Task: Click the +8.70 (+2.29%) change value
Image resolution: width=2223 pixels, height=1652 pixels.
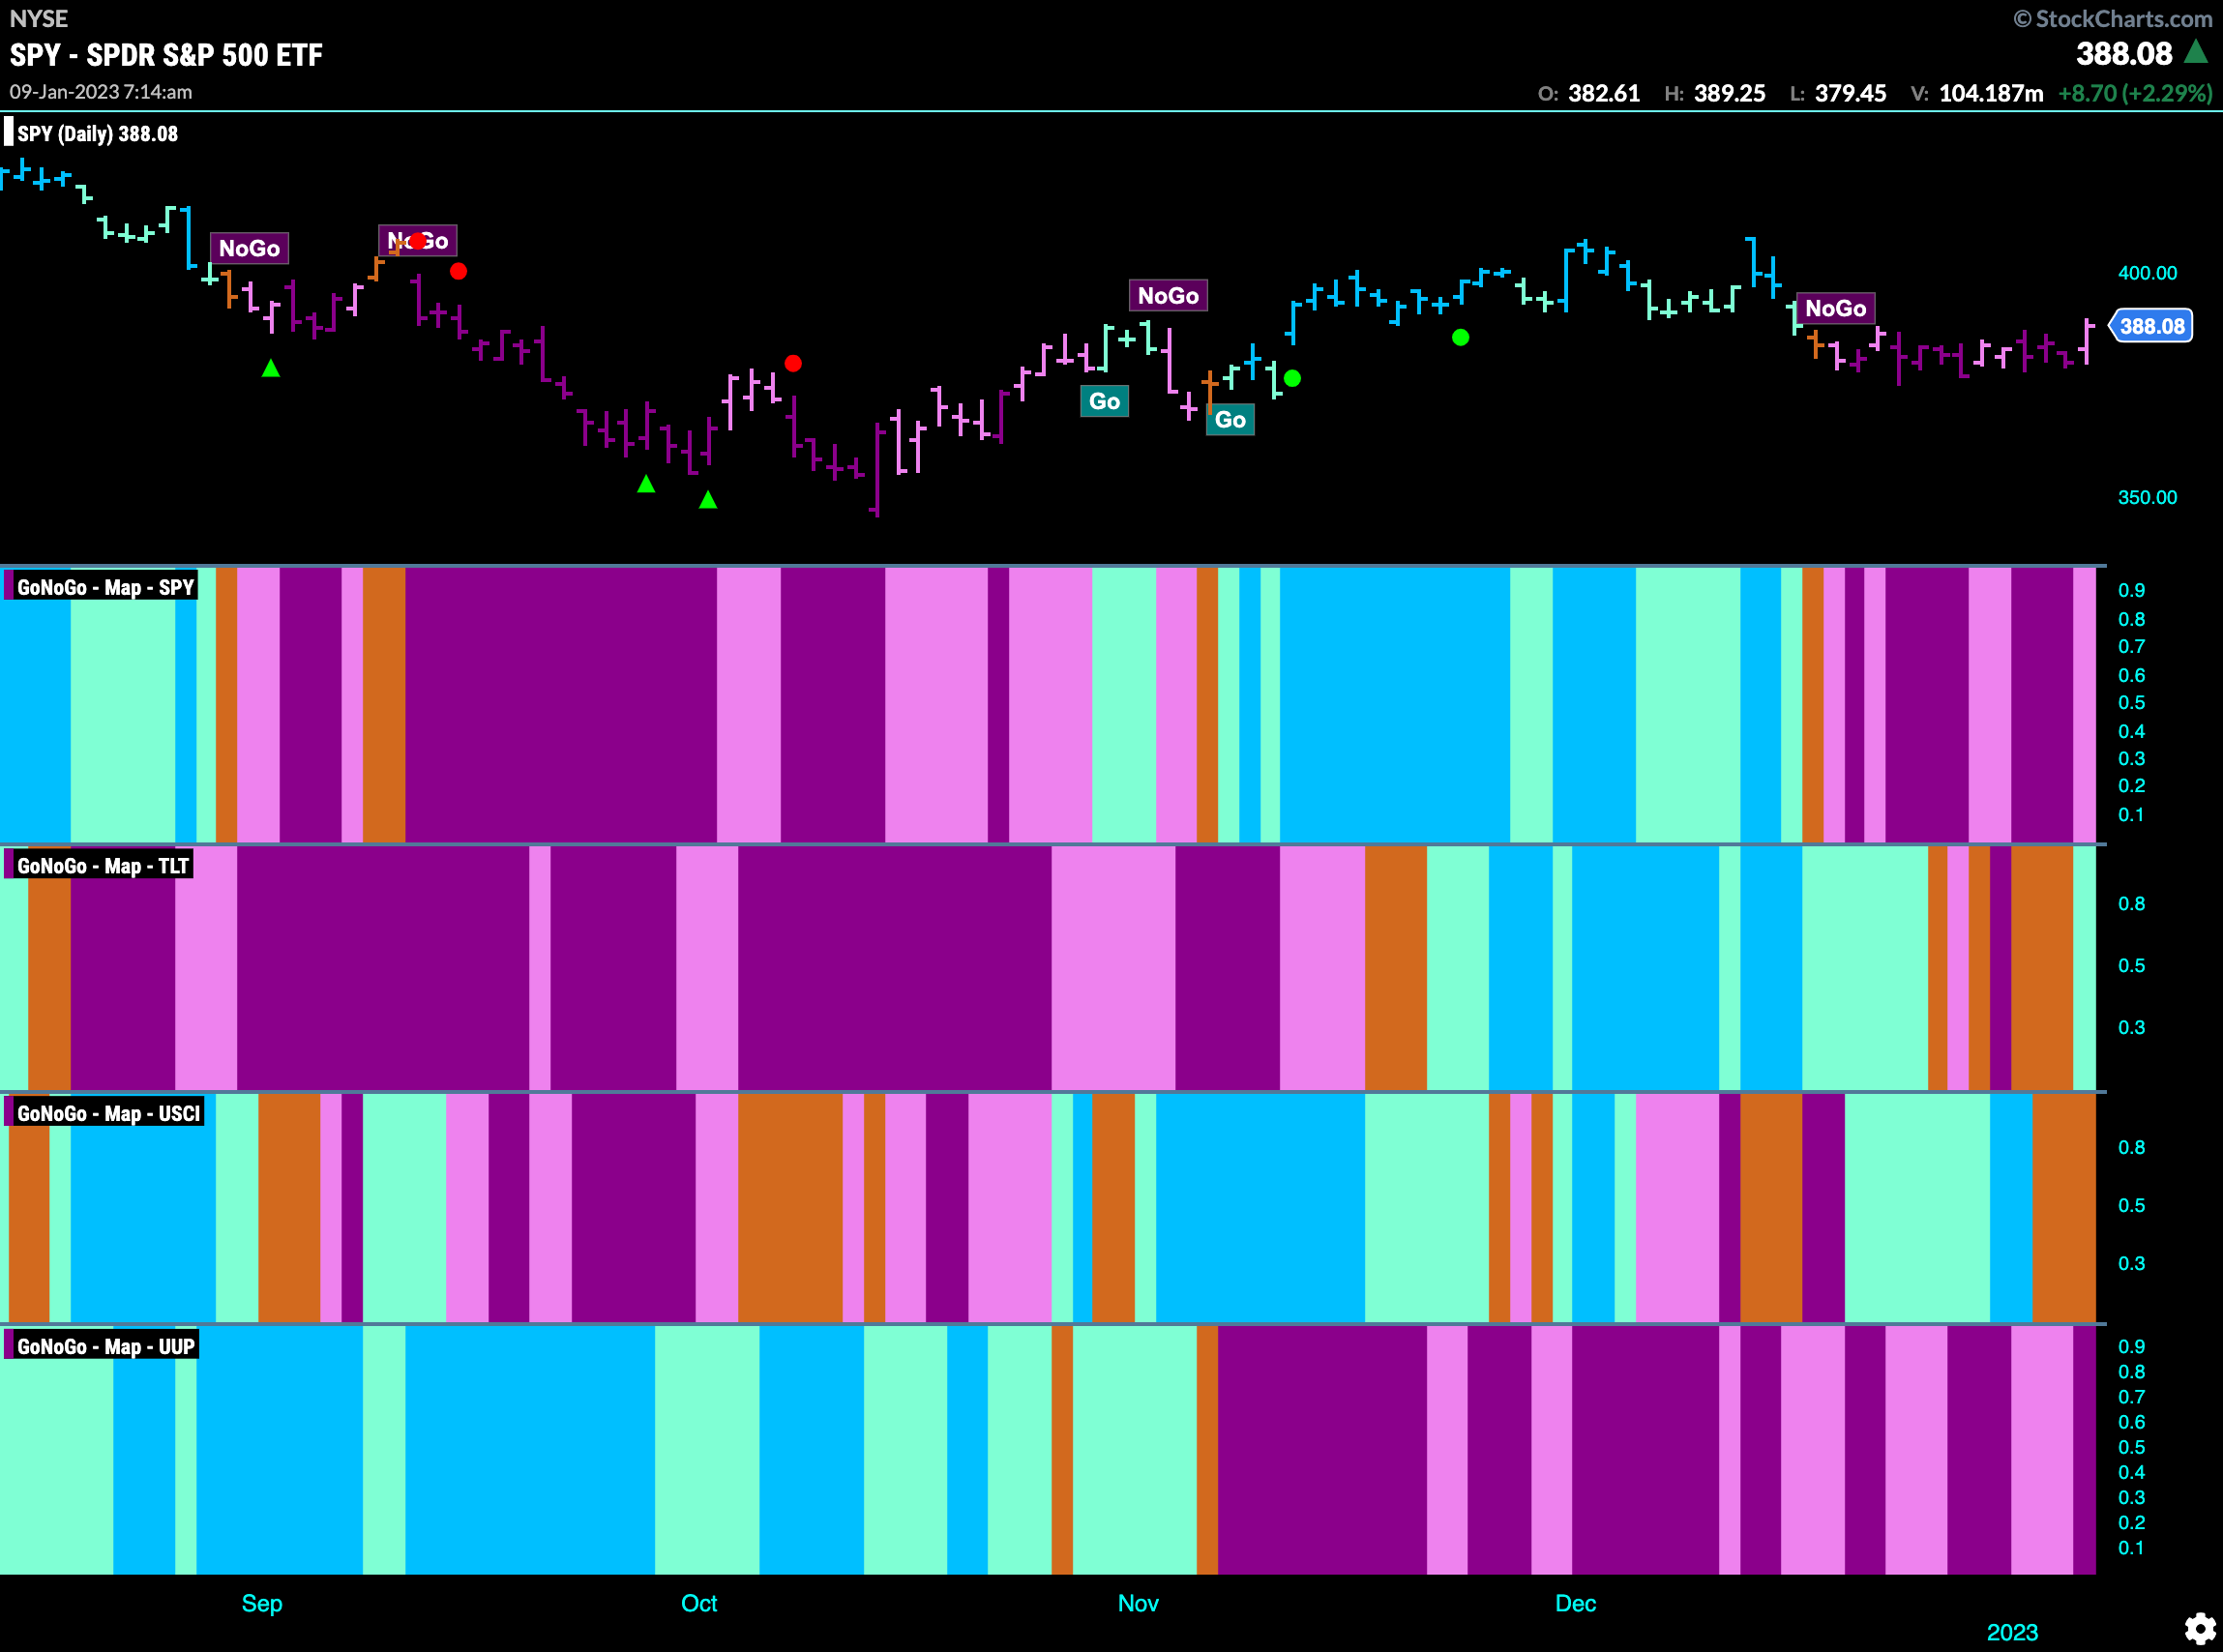Action: (x=2135, y=93)
